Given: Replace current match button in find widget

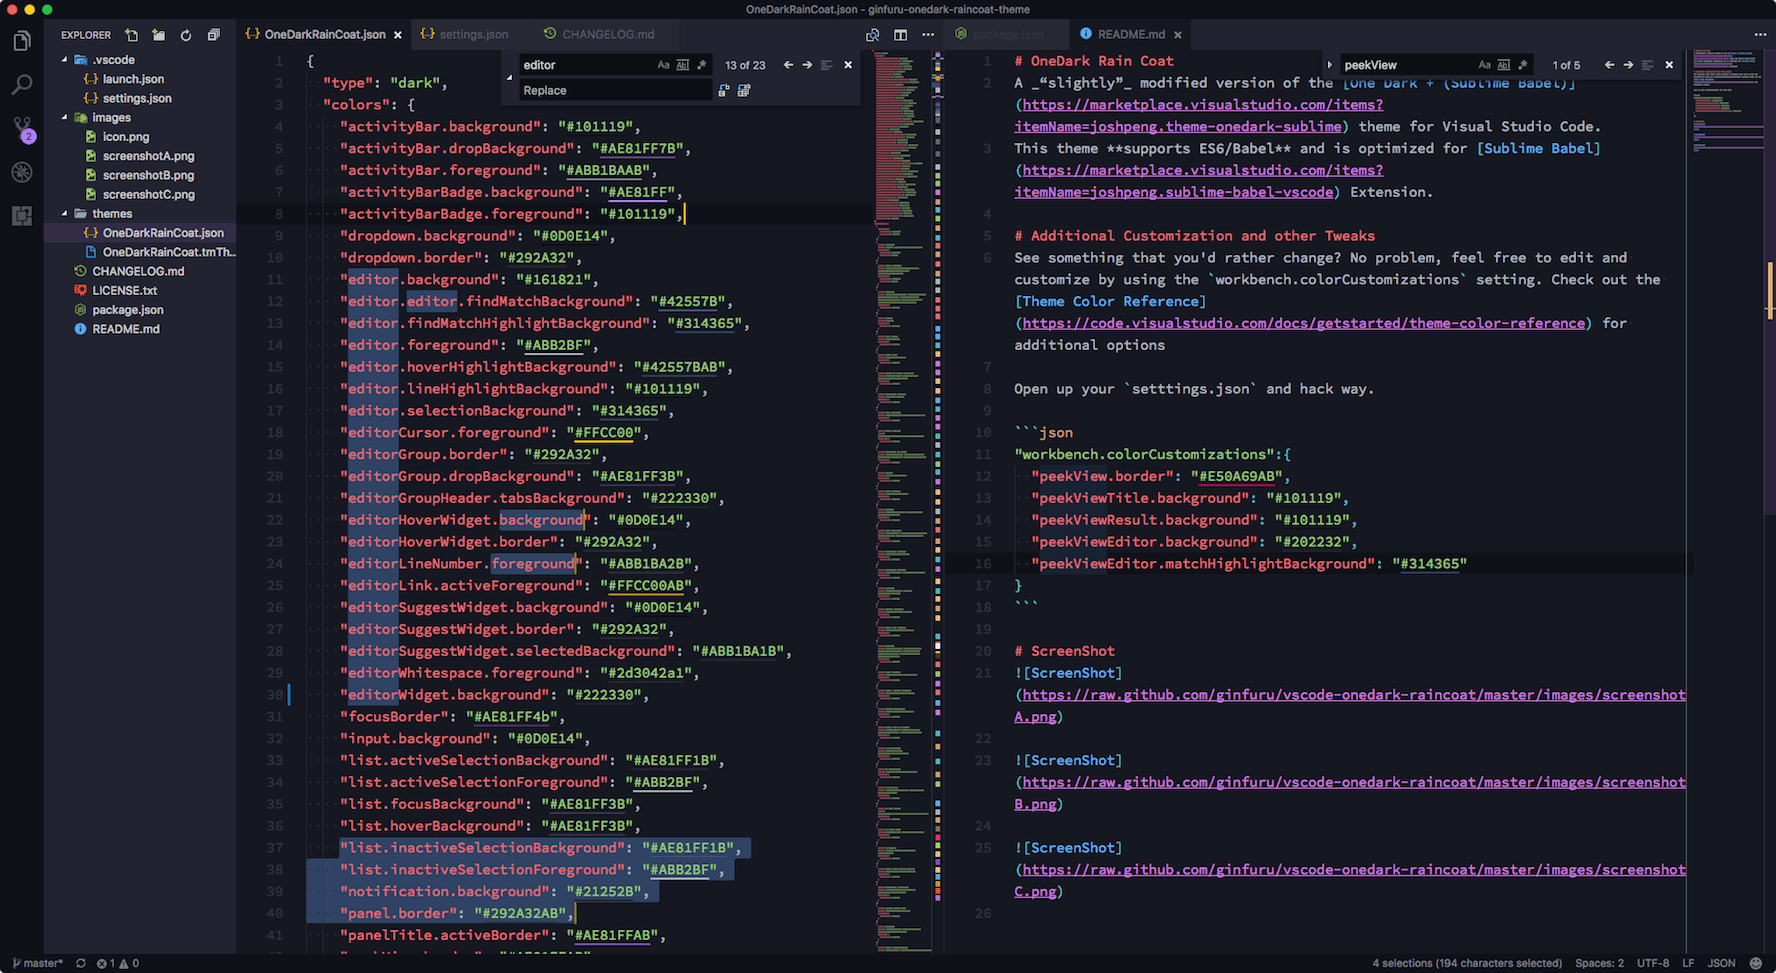Looking at the screenshot, I should tap(724, 90).
